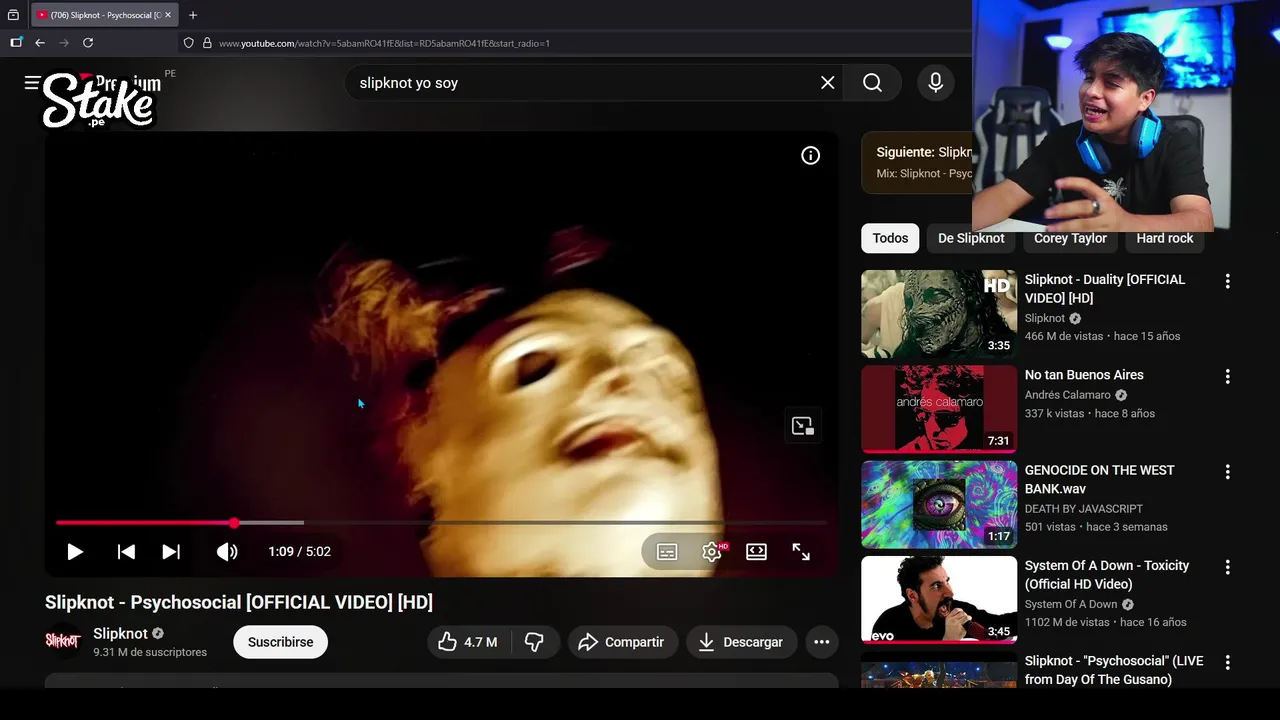Open more actions ellipsis under video
The width and height of the screenshot is (1280, 720).
[822, 642]
